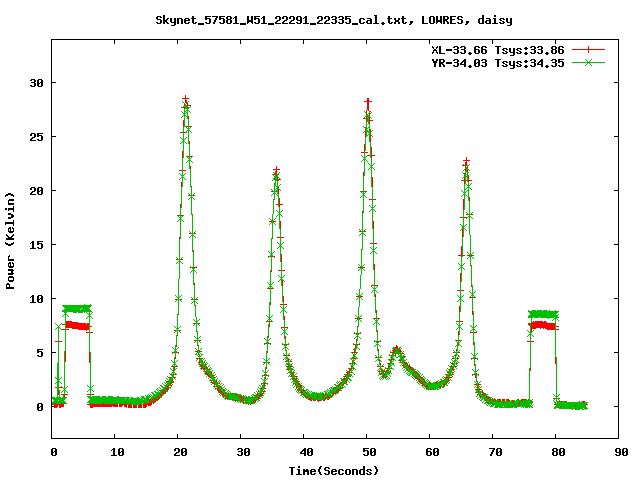The height and width of the screenshot is (480, 640).
Task: Click the y-axis tick label 25
Action: pyautogui.click(x=36, y=137)
